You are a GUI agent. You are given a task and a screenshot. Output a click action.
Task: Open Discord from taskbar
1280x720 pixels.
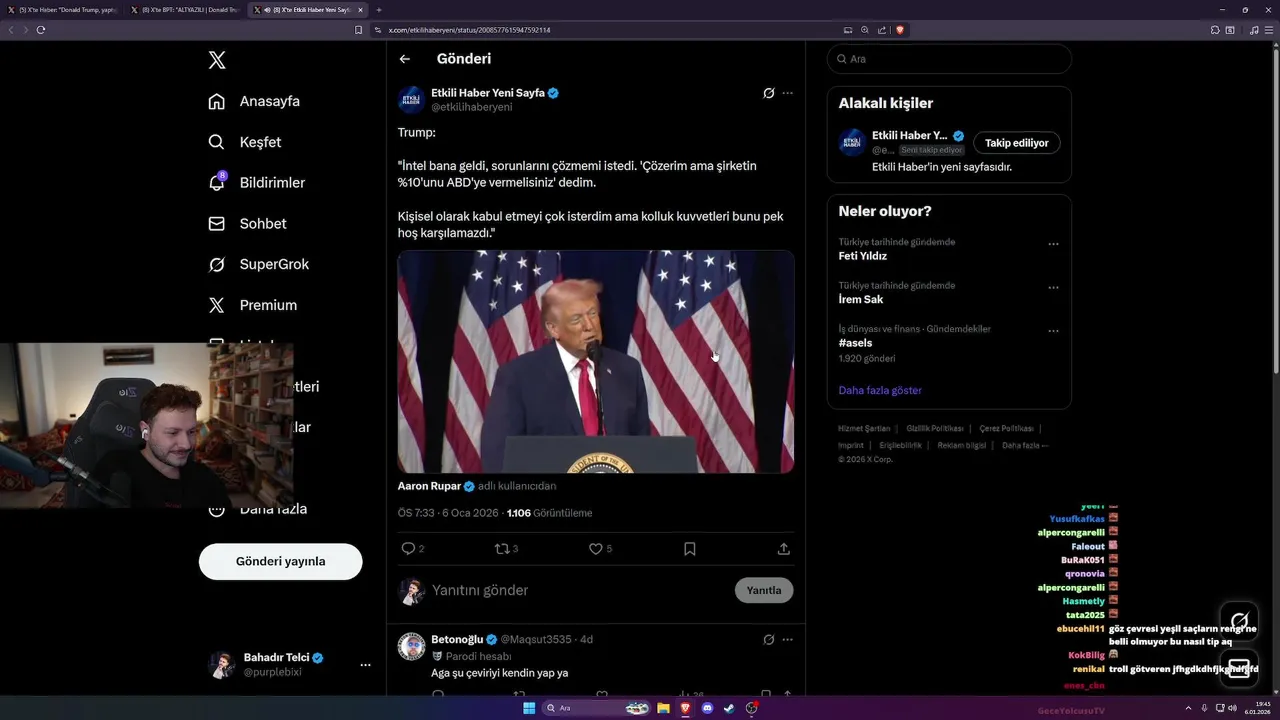click(x=707, y=708)
